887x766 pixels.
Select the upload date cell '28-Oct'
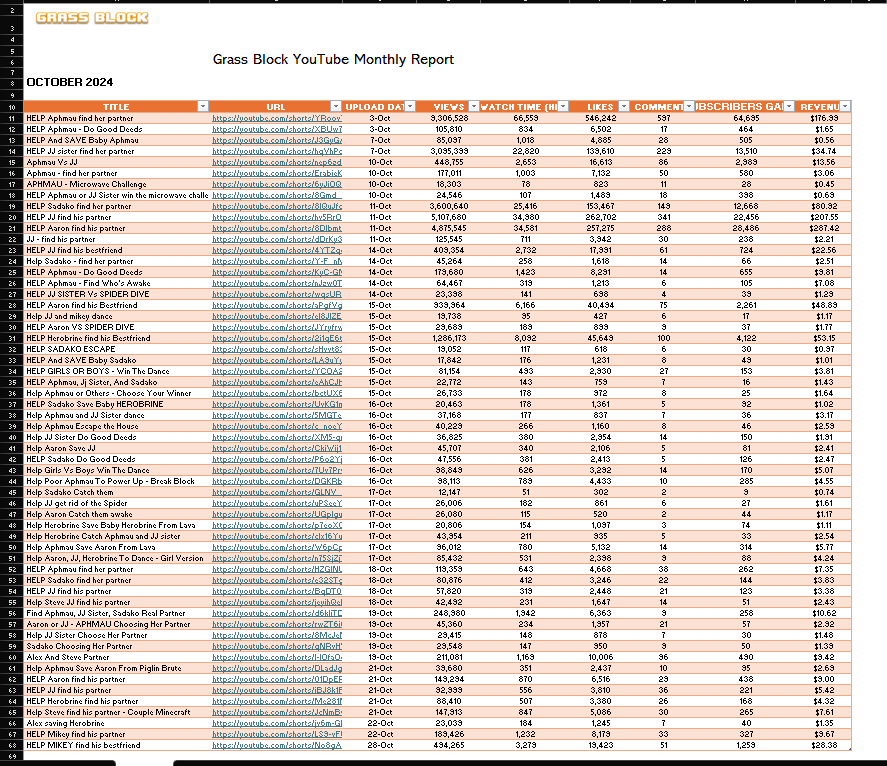point(380,745)
